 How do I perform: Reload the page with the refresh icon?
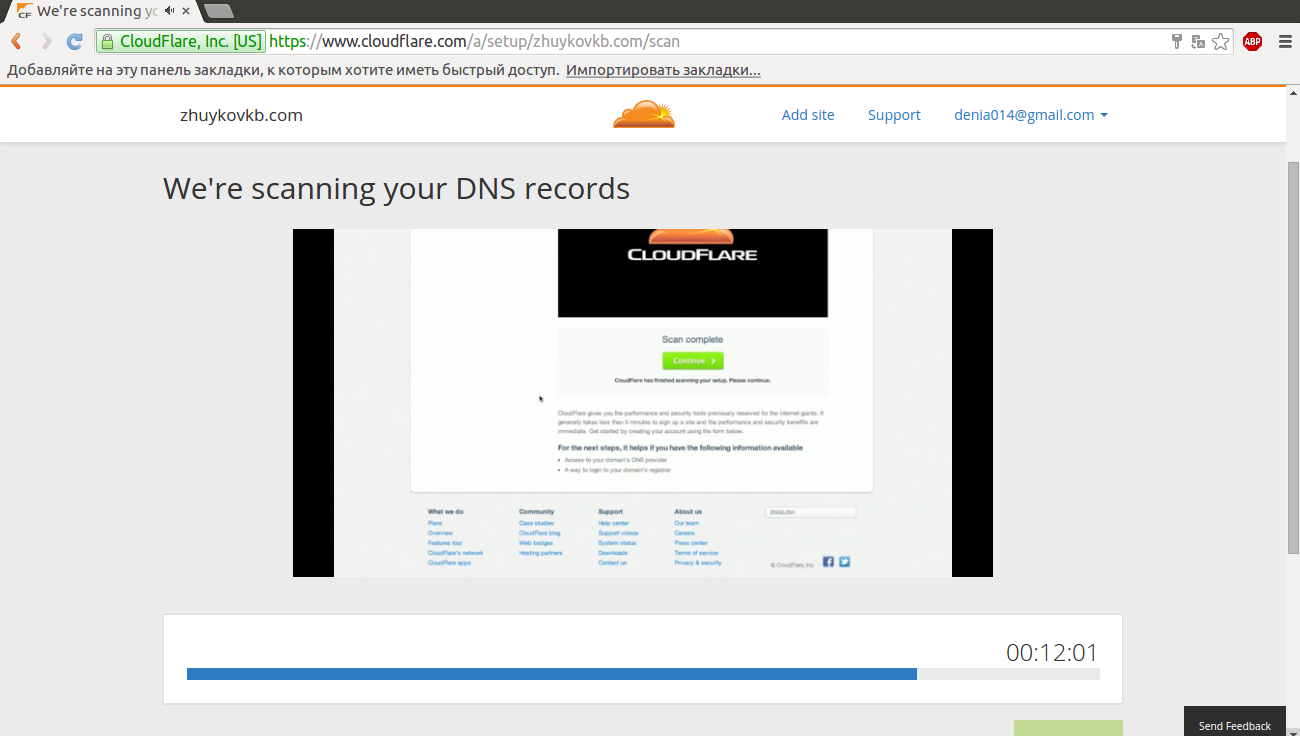click(x=74, y=42)
